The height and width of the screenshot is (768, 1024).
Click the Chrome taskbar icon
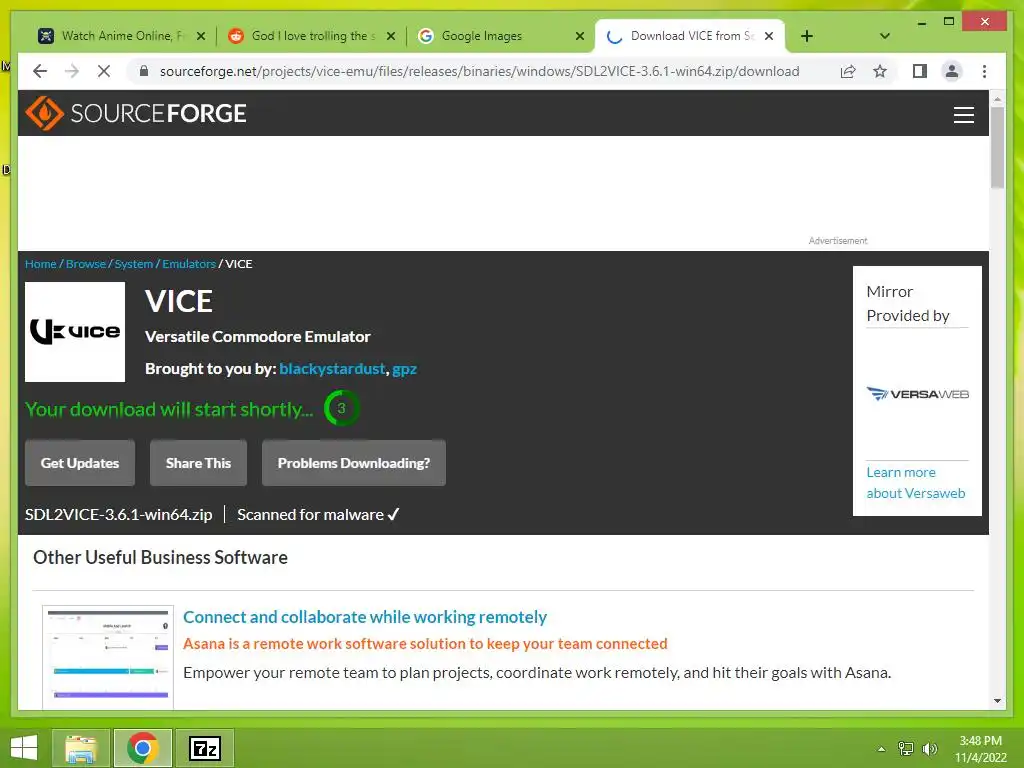pos(142,748)
